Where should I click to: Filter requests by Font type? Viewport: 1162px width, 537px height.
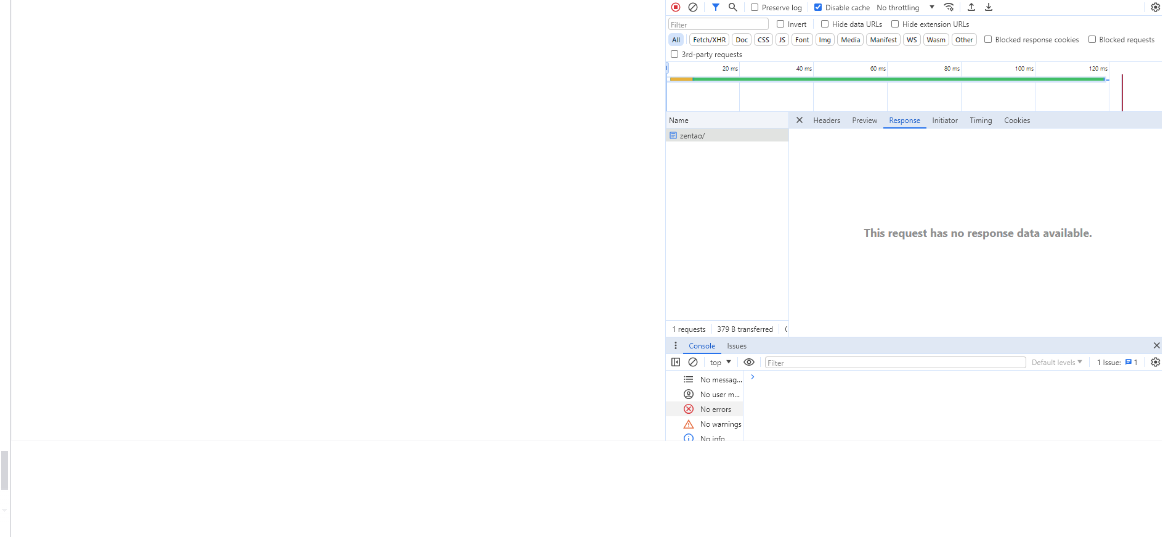point(802,40)
